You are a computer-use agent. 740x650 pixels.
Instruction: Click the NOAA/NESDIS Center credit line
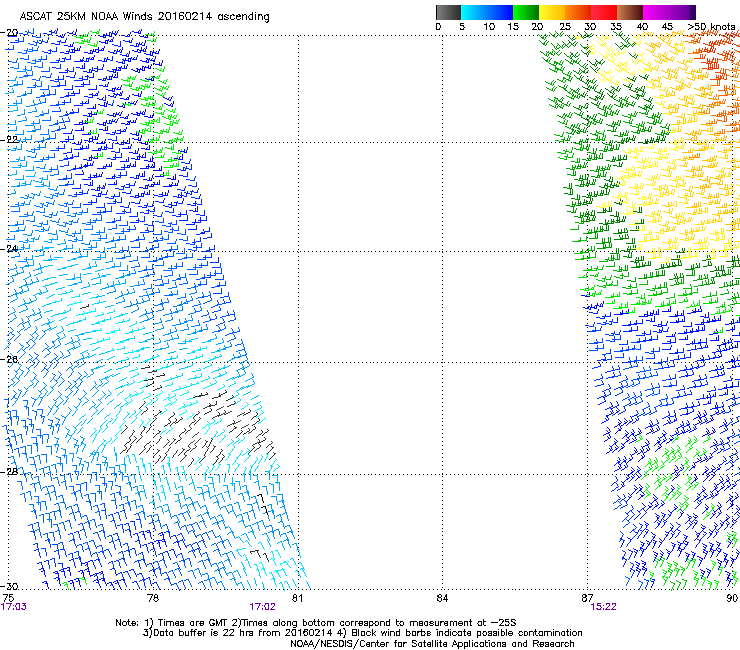[432, 644]
